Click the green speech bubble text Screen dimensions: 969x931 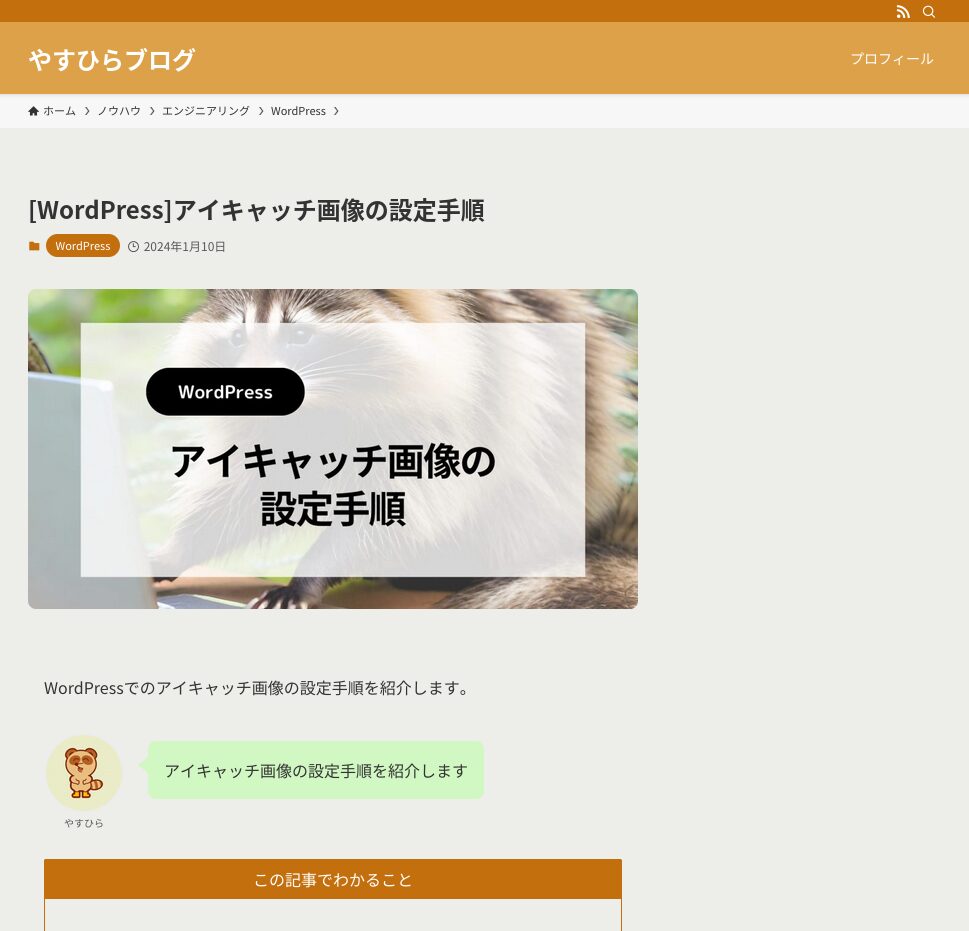point(316,770)
